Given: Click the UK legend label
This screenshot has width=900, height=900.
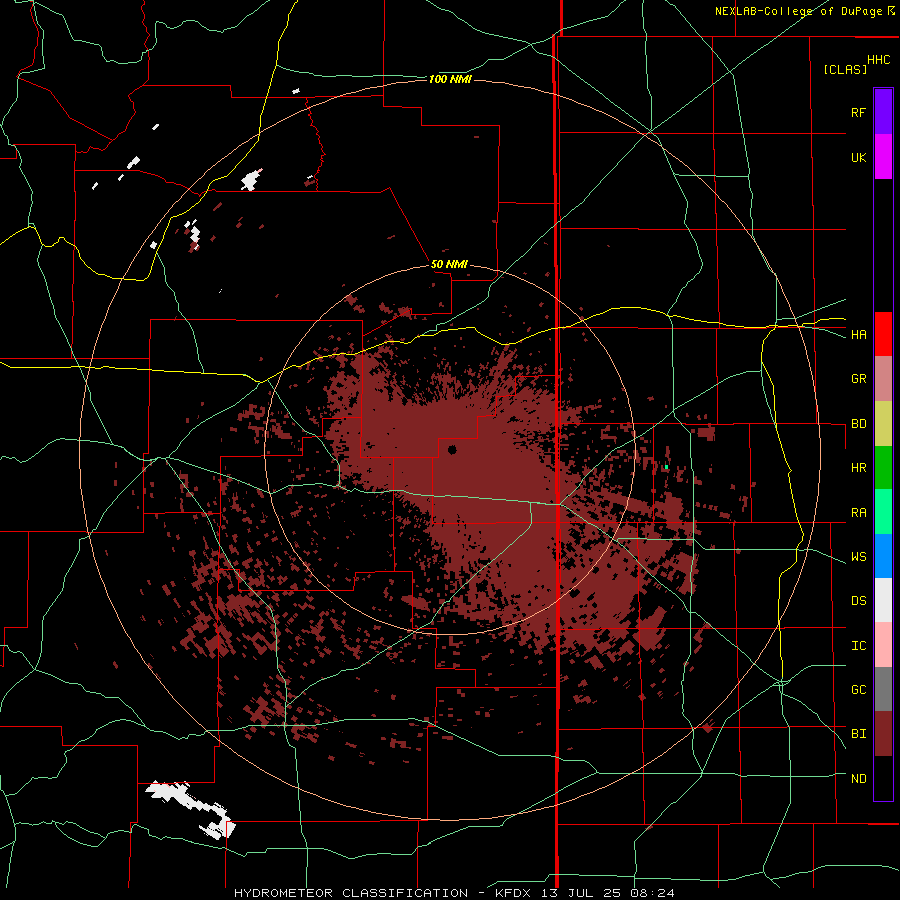Looking at the screenshot, I should pos(858,157).
